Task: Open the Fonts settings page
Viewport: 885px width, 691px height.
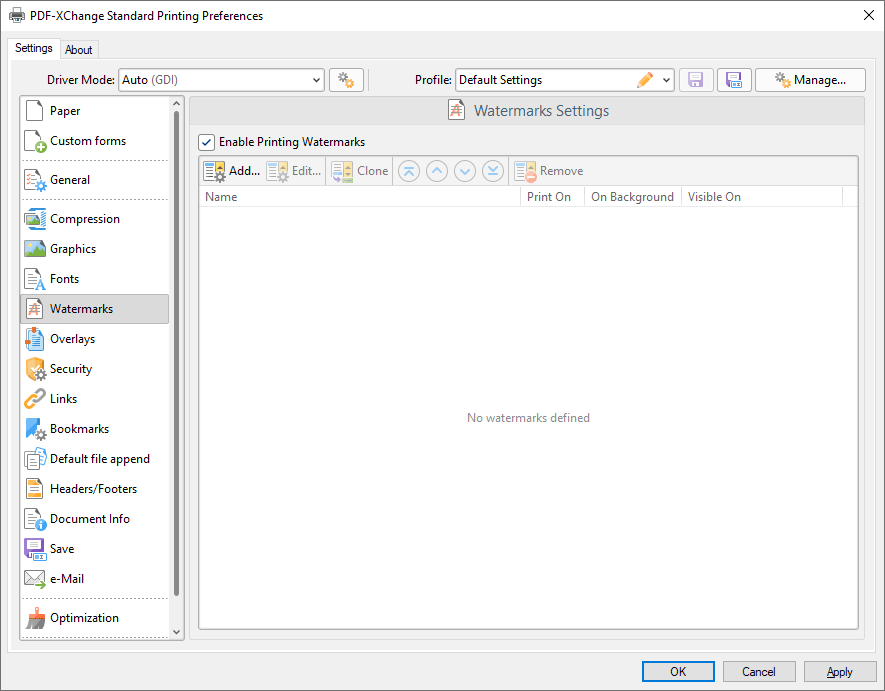Action: pyautogui.click(x=94, y=278)
